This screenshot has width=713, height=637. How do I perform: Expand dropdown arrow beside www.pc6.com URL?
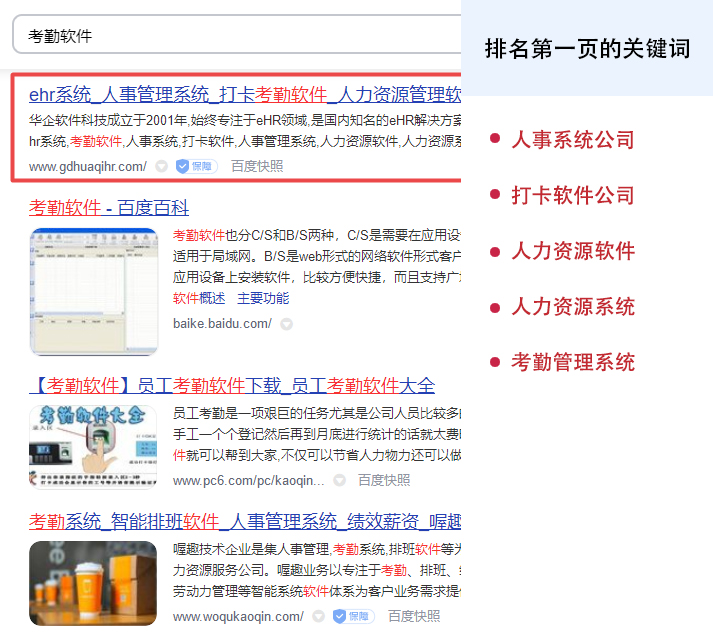(340, 481)
